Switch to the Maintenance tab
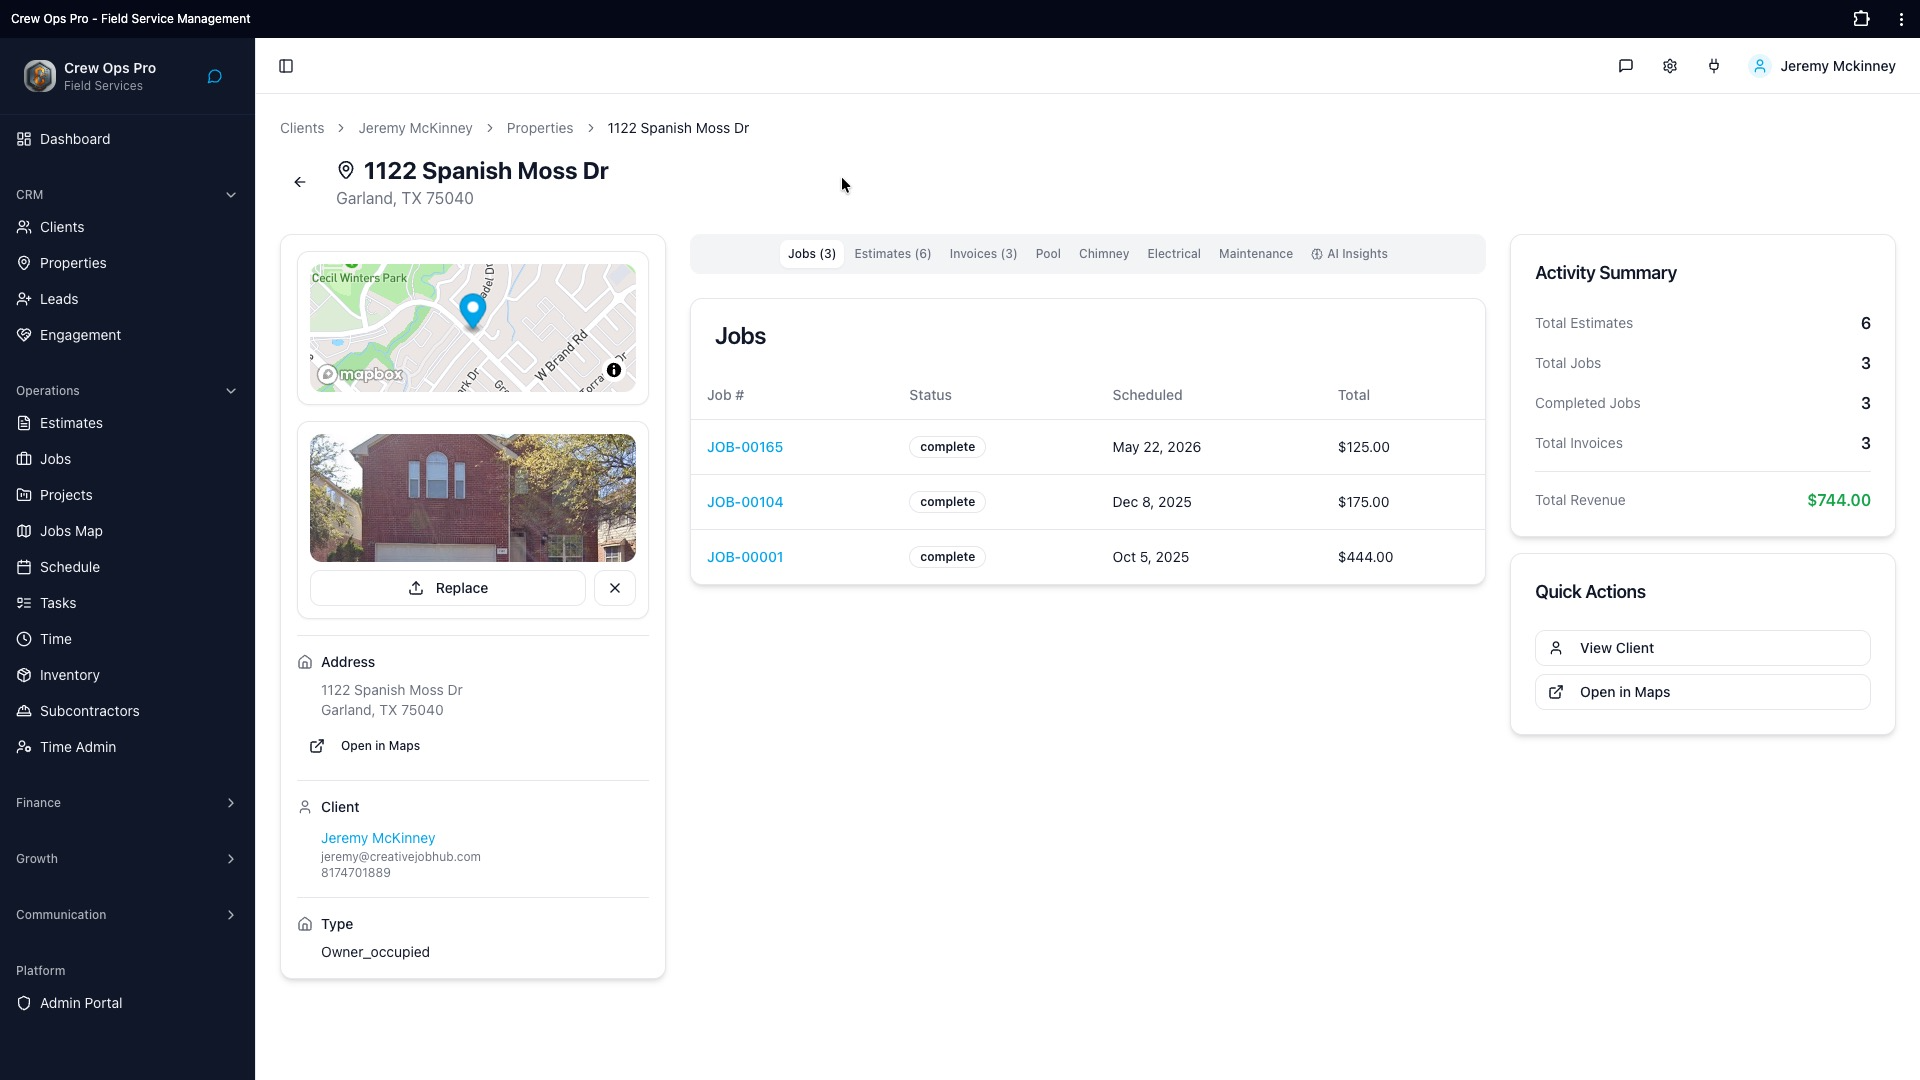The width and height of the screenshot is (1920, 1080). pos(1256,254)
